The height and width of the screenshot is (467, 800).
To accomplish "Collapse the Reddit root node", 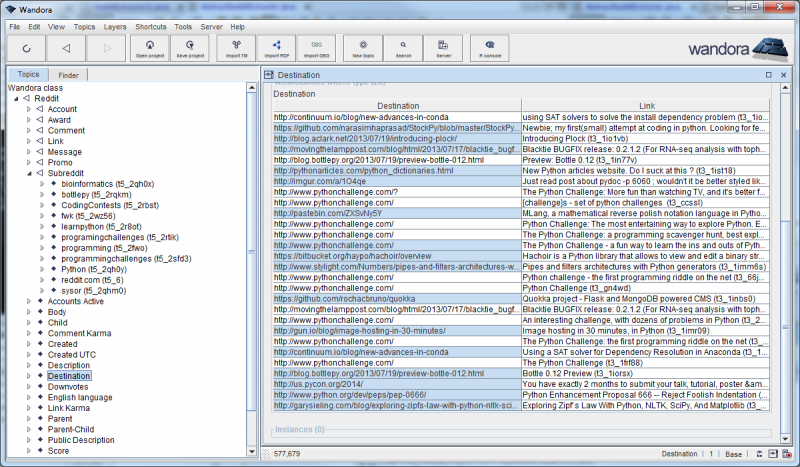I will tap(15, 98).
